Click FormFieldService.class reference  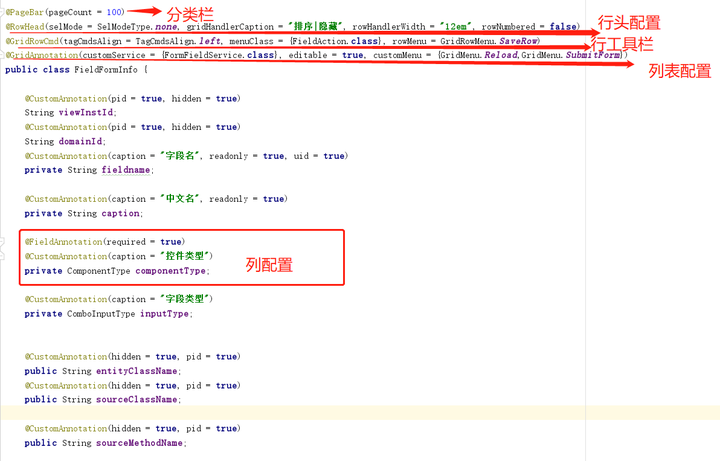click(219, 55)
